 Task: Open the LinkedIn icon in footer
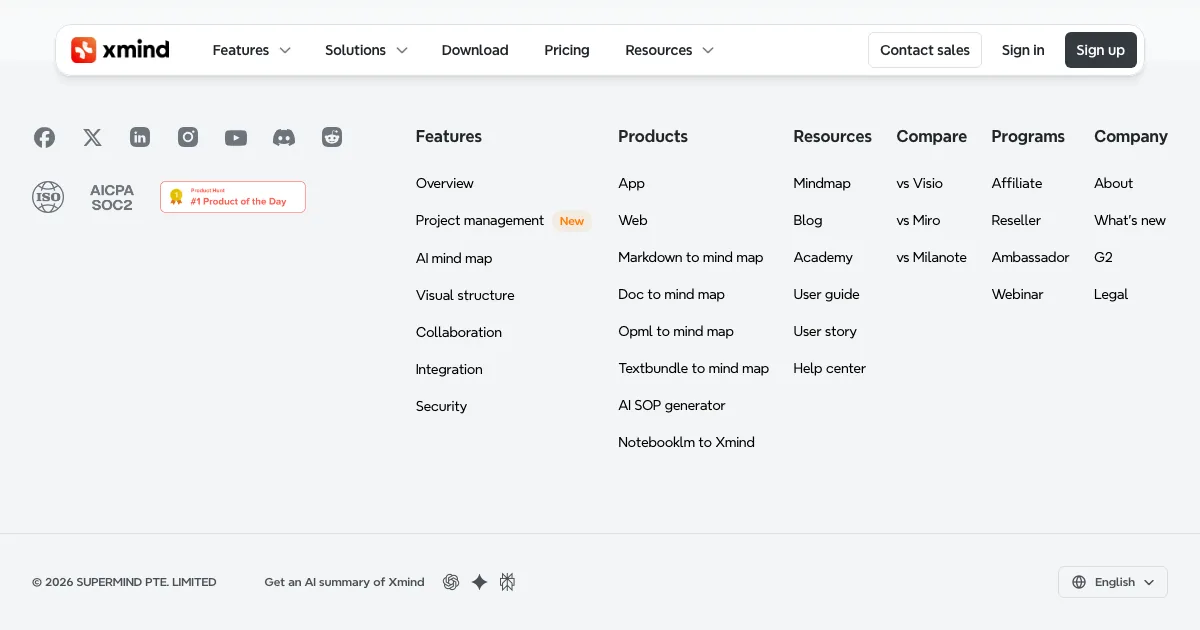(140, 137)
